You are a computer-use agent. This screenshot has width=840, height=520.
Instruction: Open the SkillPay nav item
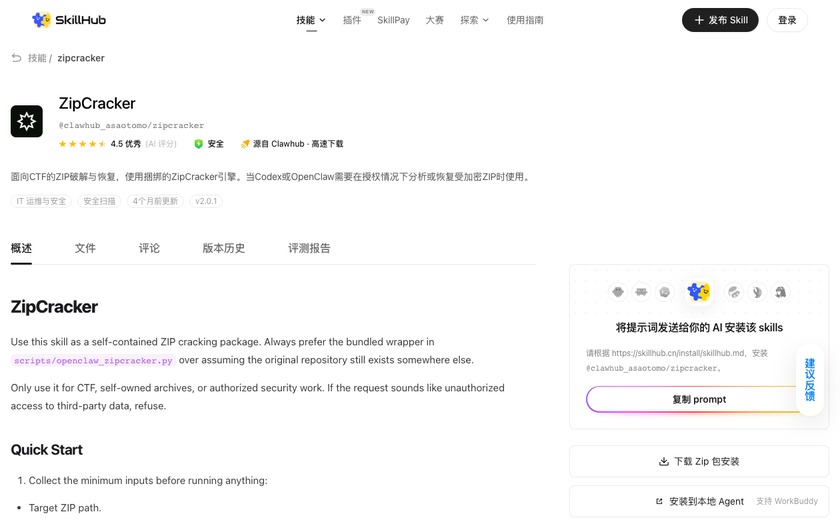393,20
